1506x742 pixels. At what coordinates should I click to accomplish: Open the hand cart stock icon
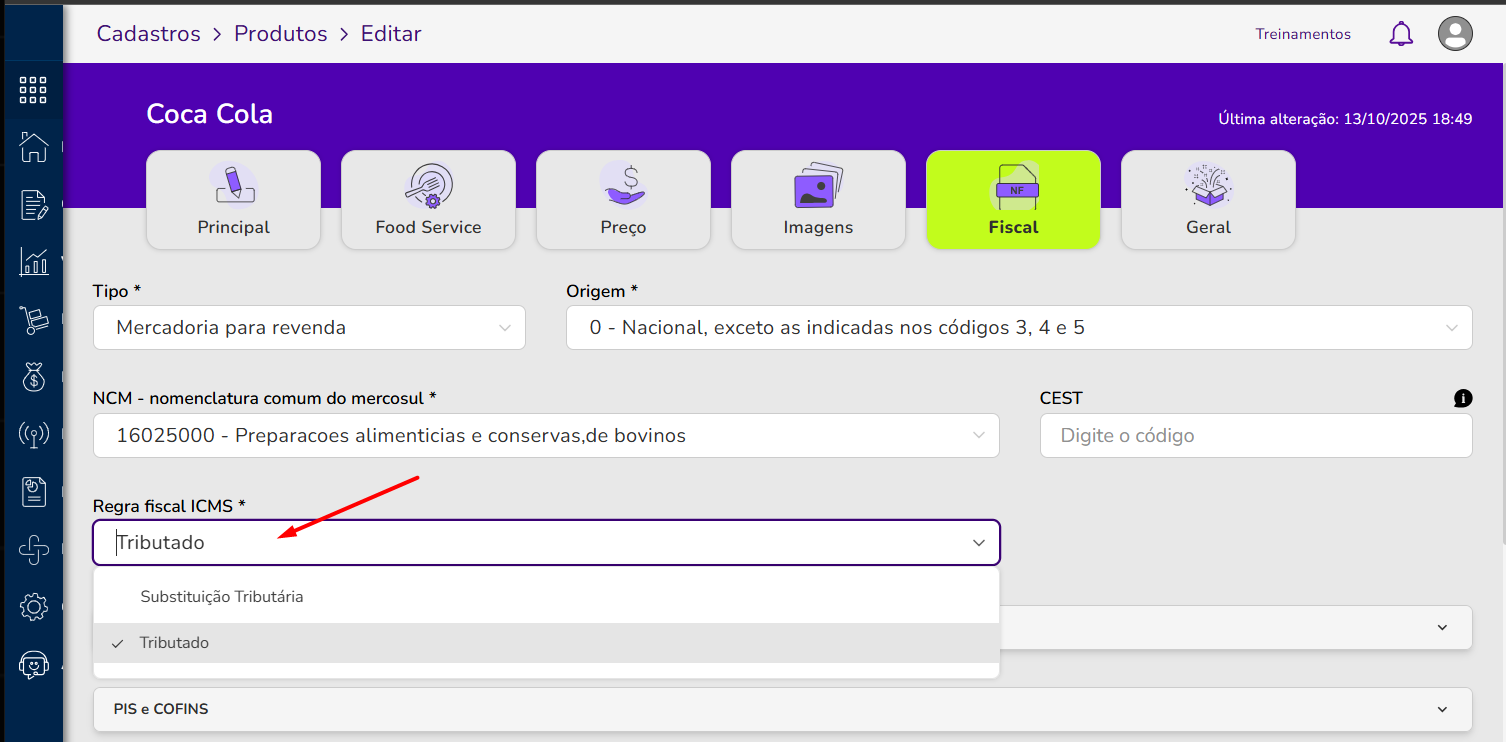pyautogui.click(x=33, y=320)
